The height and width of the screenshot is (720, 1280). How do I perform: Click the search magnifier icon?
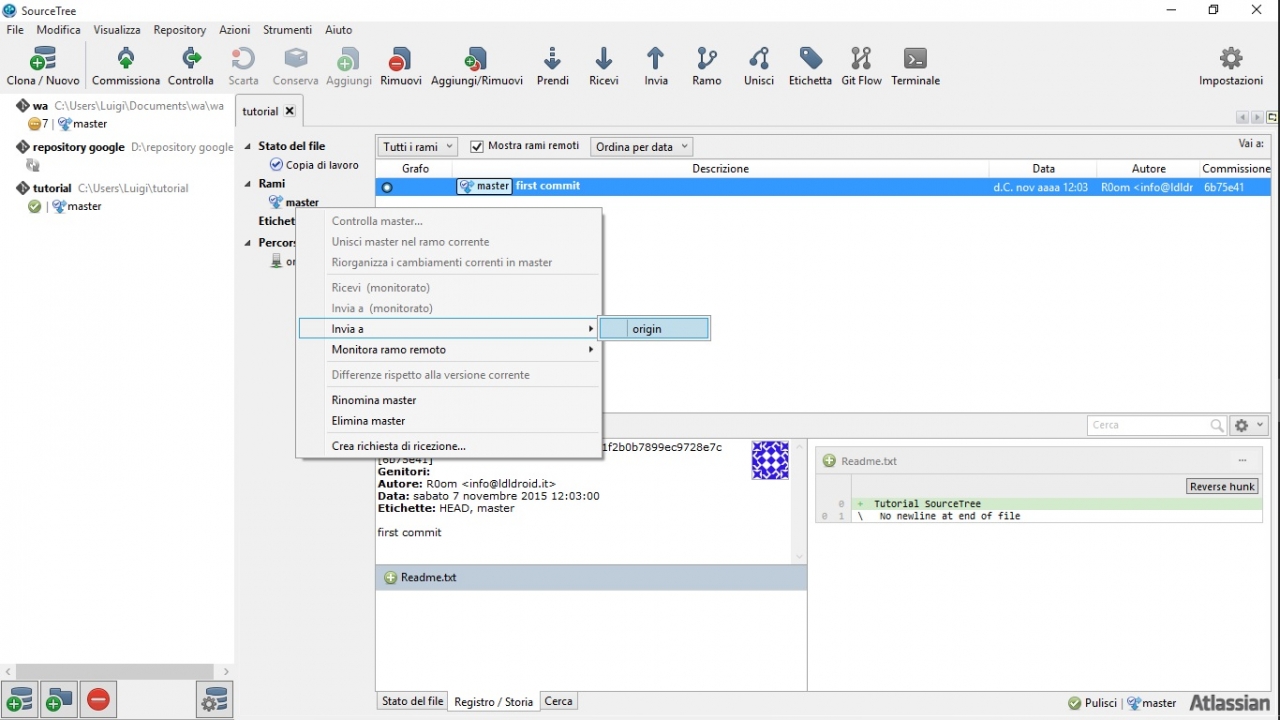(x=1217, y=426)
